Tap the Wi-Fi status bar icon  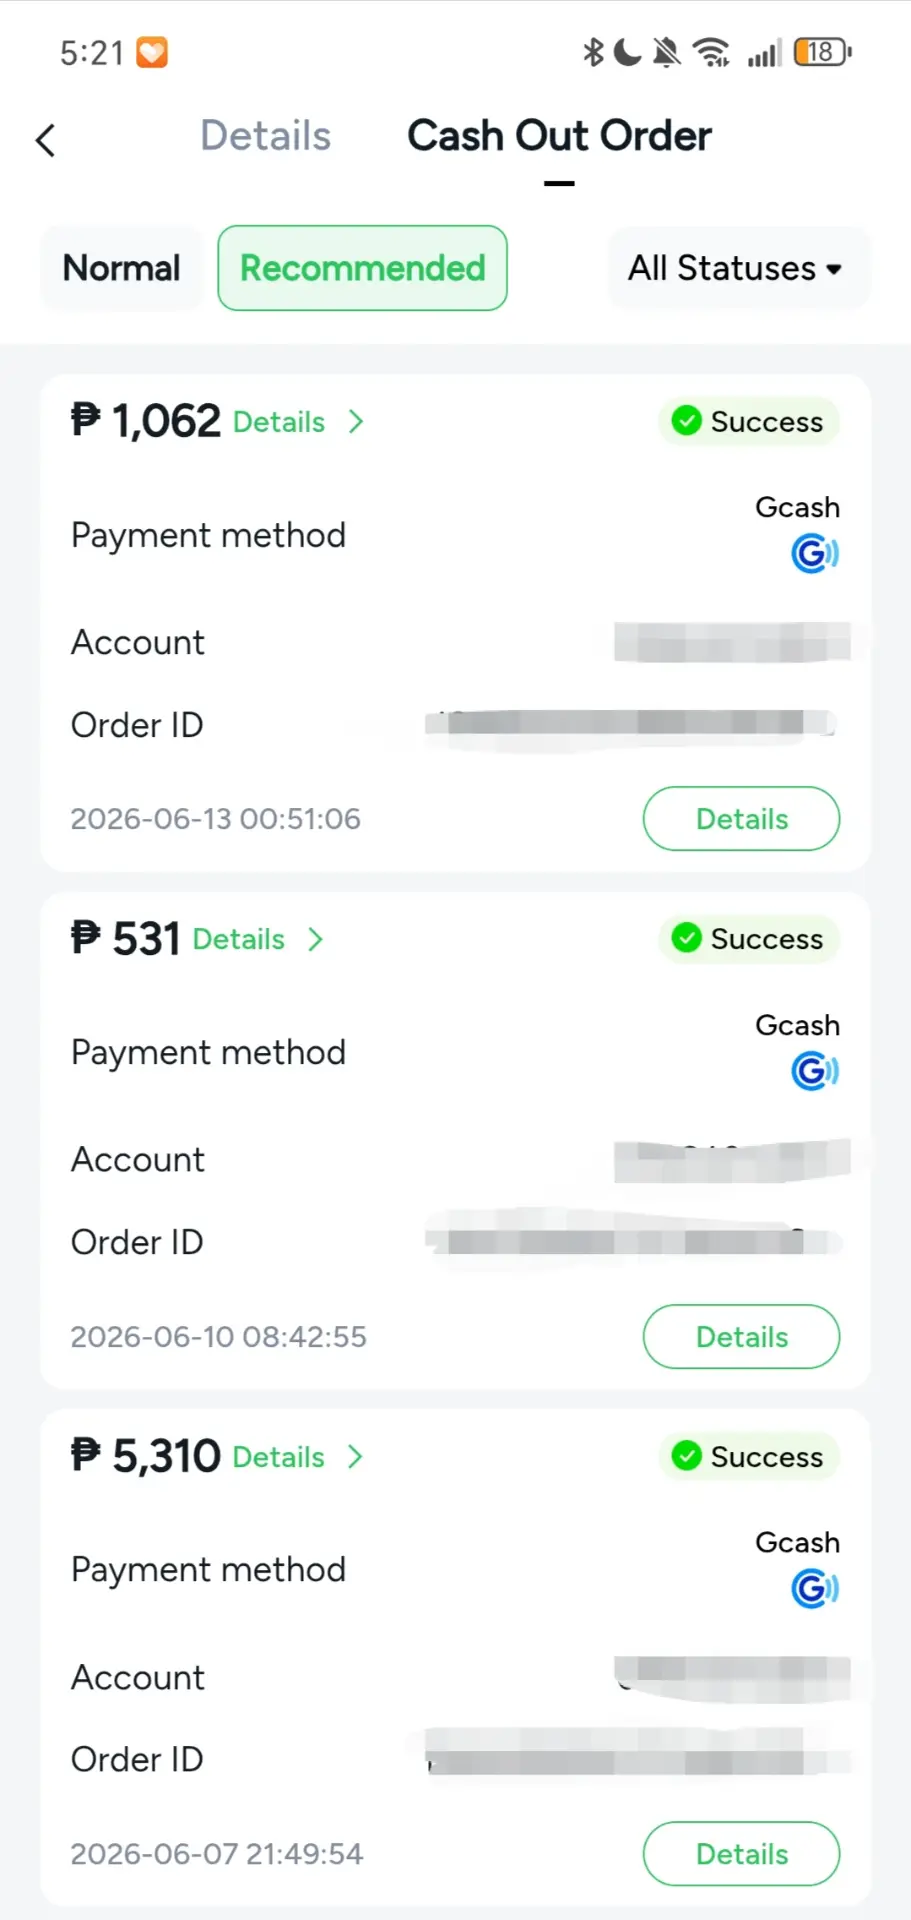711,52
